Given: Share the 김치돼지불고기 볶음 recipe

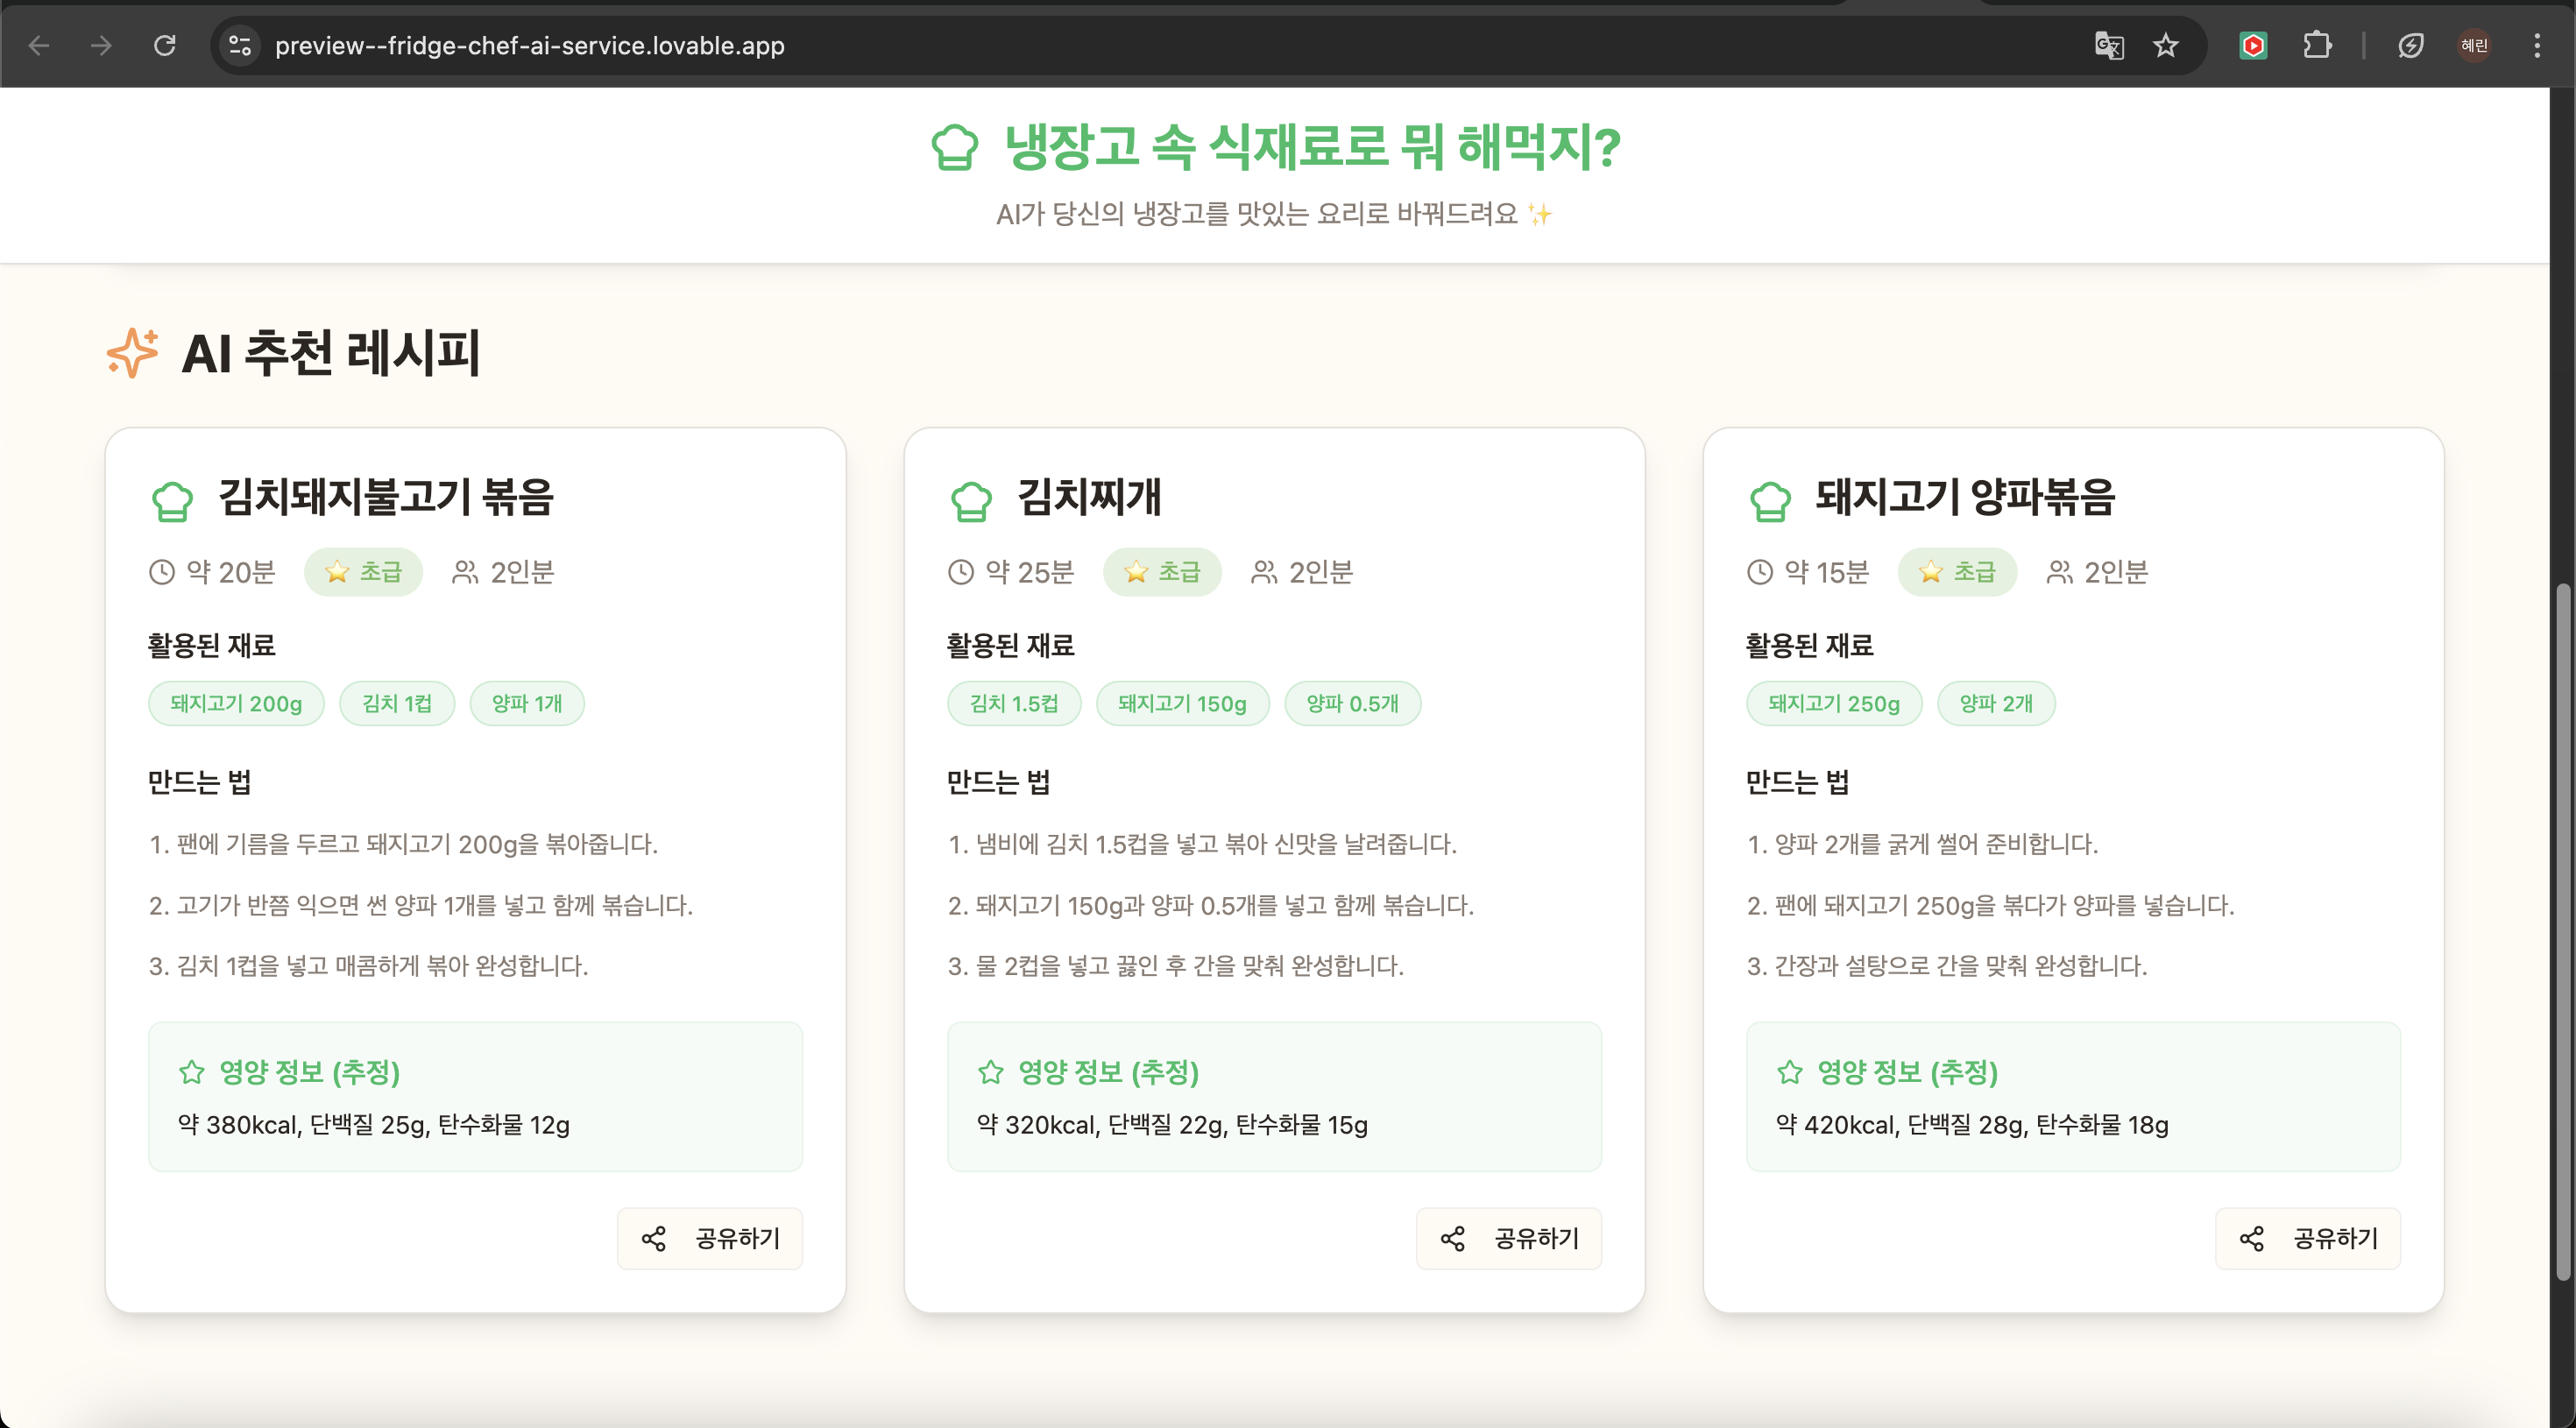Looking at the screenshot, I should tap(710, 1239).
